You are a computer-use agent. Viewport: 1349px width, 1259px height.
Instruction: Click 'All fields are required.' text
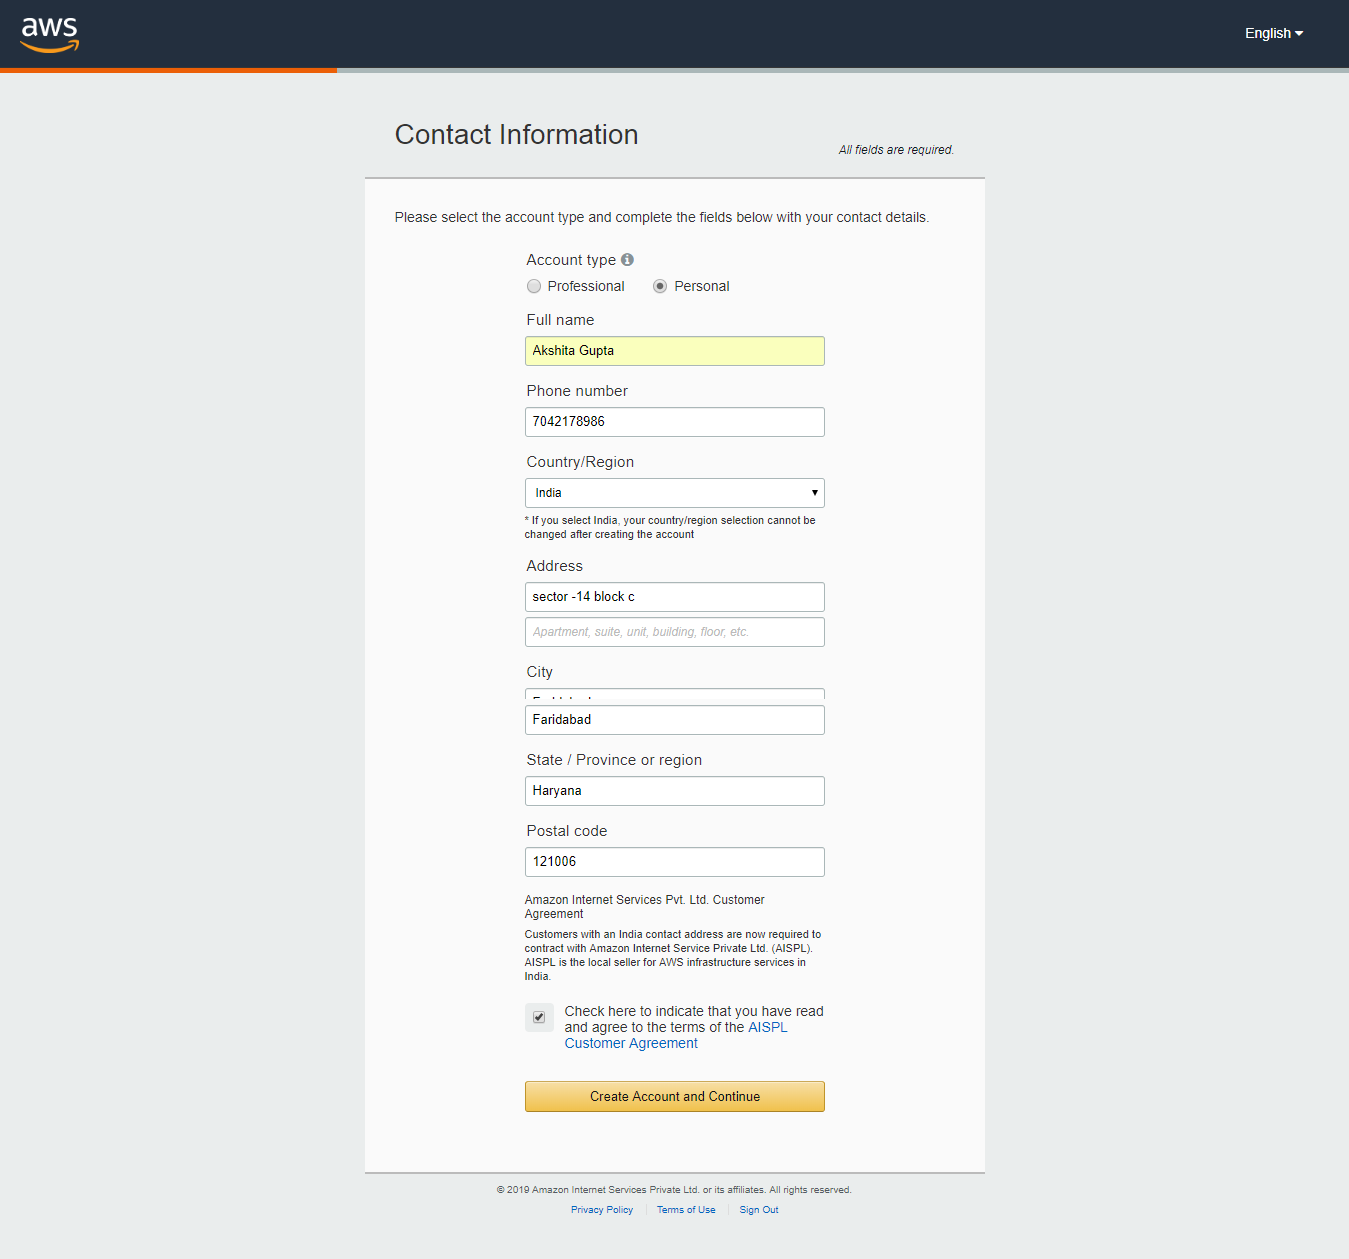click(x=896, y=150)
